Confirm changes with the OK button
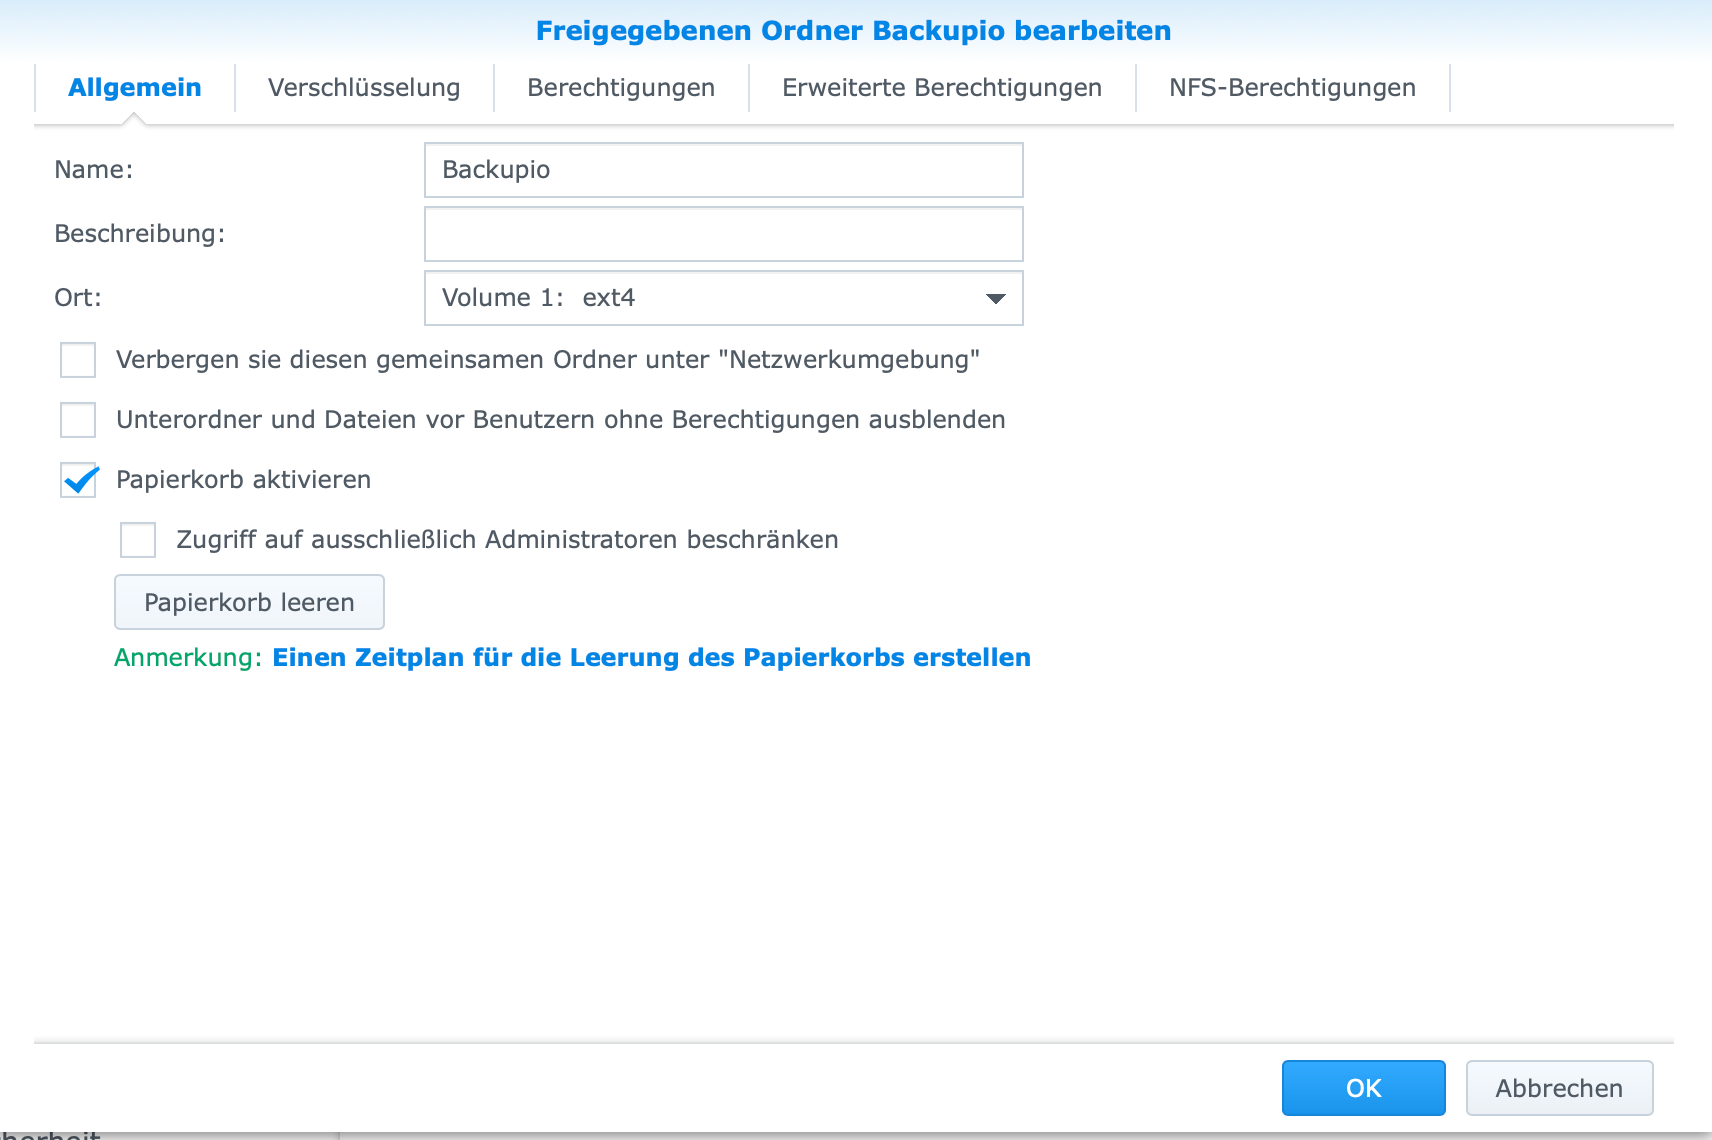Image resolution: width=1712 pixels, height=1140 pixels. pos(1363,1088)
